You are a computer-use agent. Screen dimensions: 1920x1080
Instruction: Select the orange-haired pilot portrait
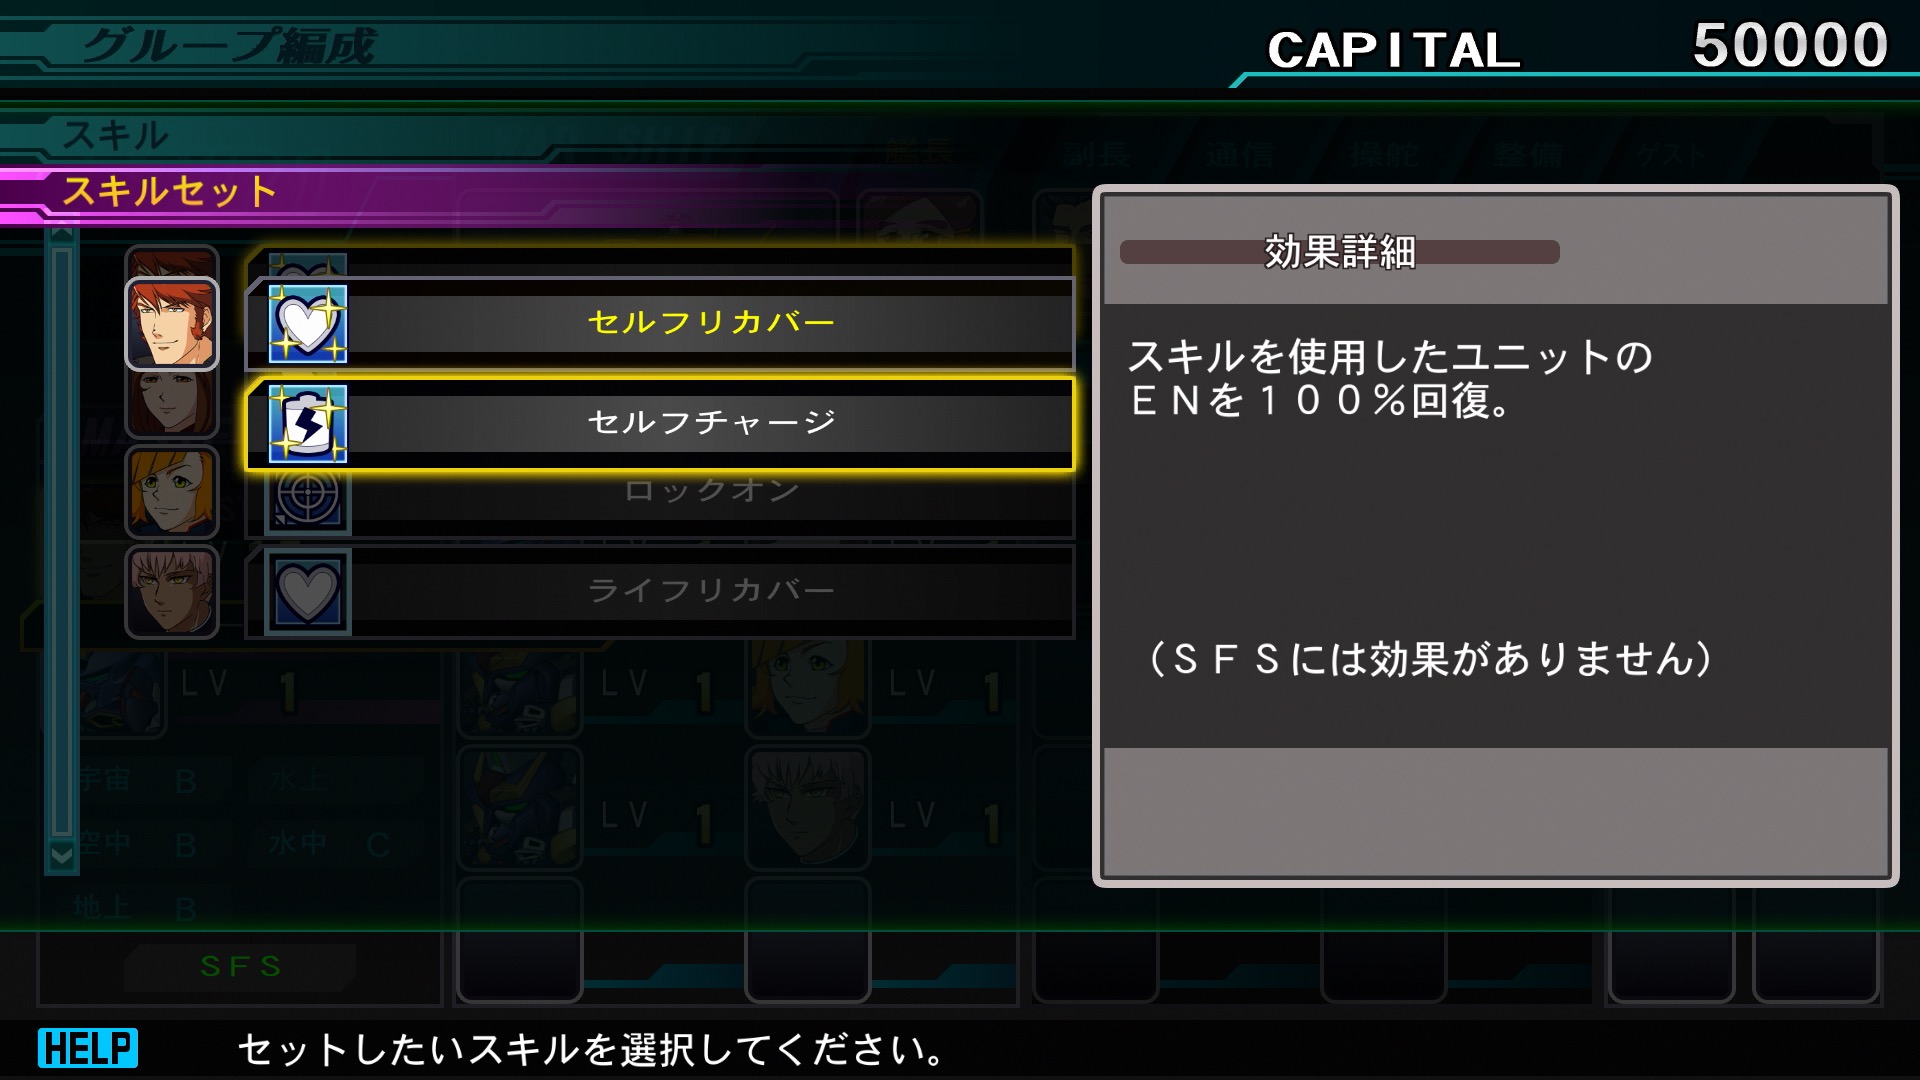point(172,492)
